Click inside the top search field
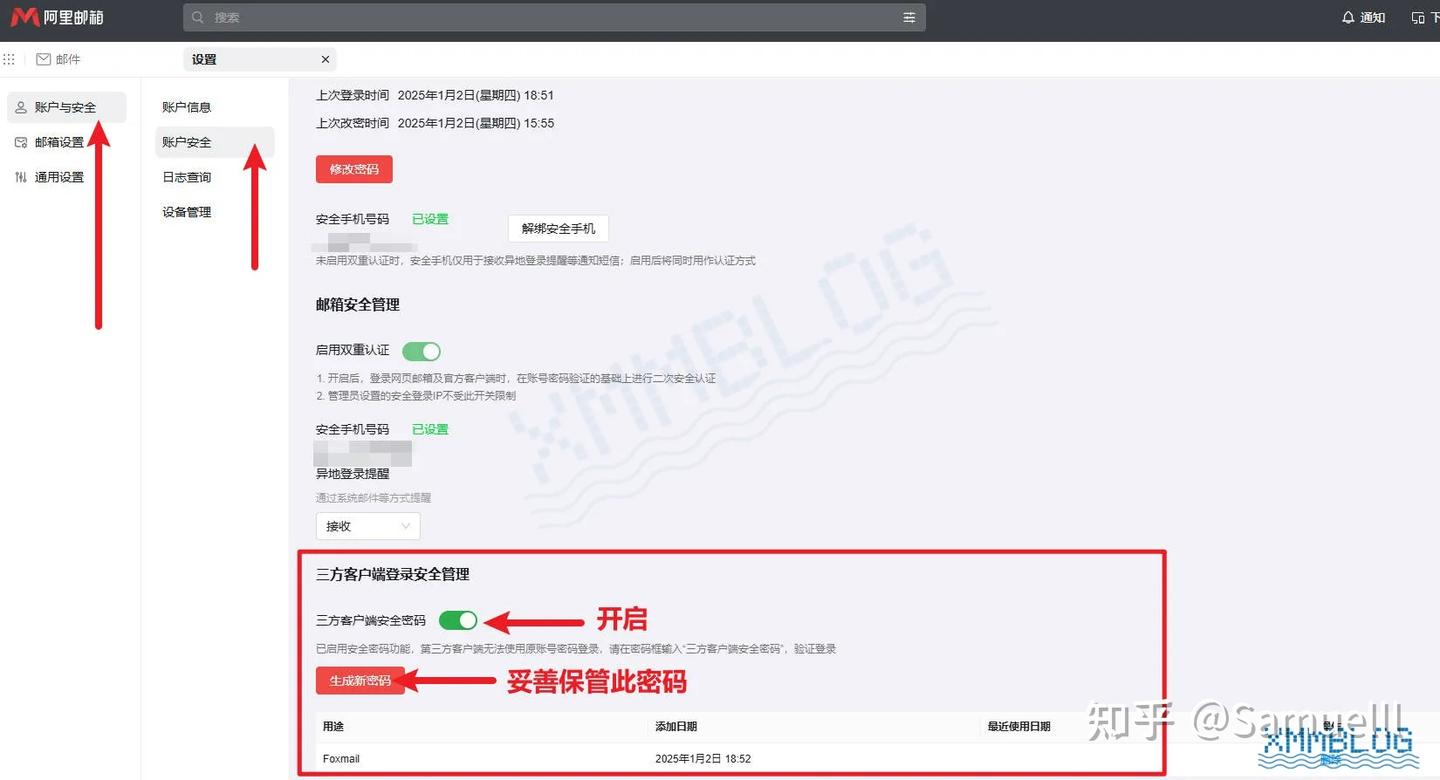 point(550,18)
